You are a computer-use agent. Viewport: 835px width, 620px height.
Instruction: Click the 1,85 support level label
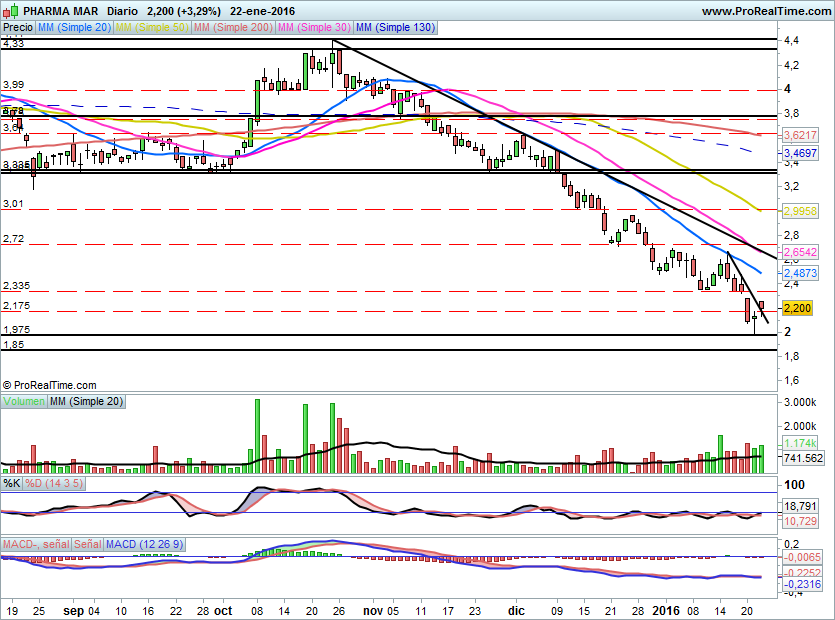click(x=13, y=345)
